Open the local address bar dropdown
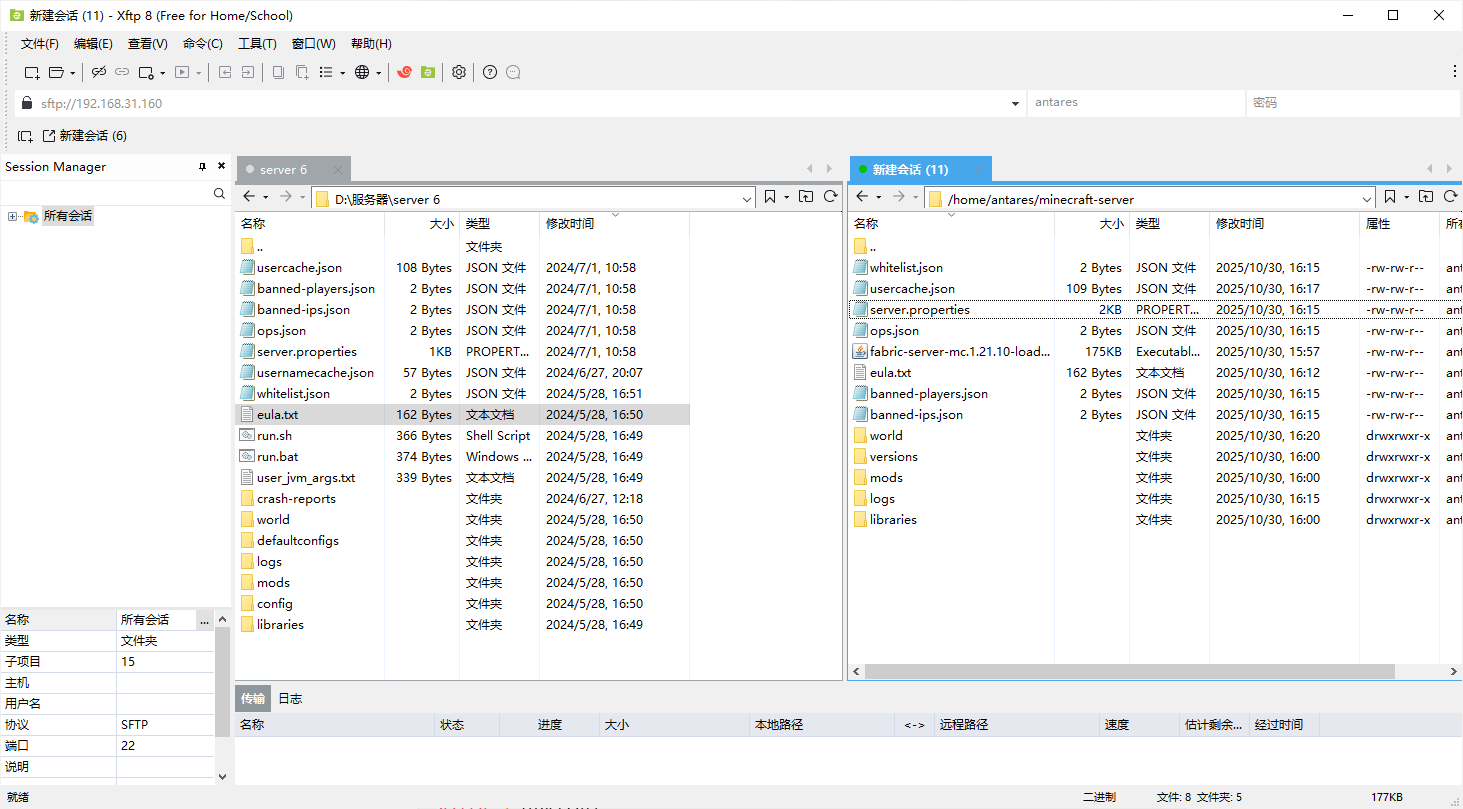Screen dimensions: 1463x809 coord(747,197)
